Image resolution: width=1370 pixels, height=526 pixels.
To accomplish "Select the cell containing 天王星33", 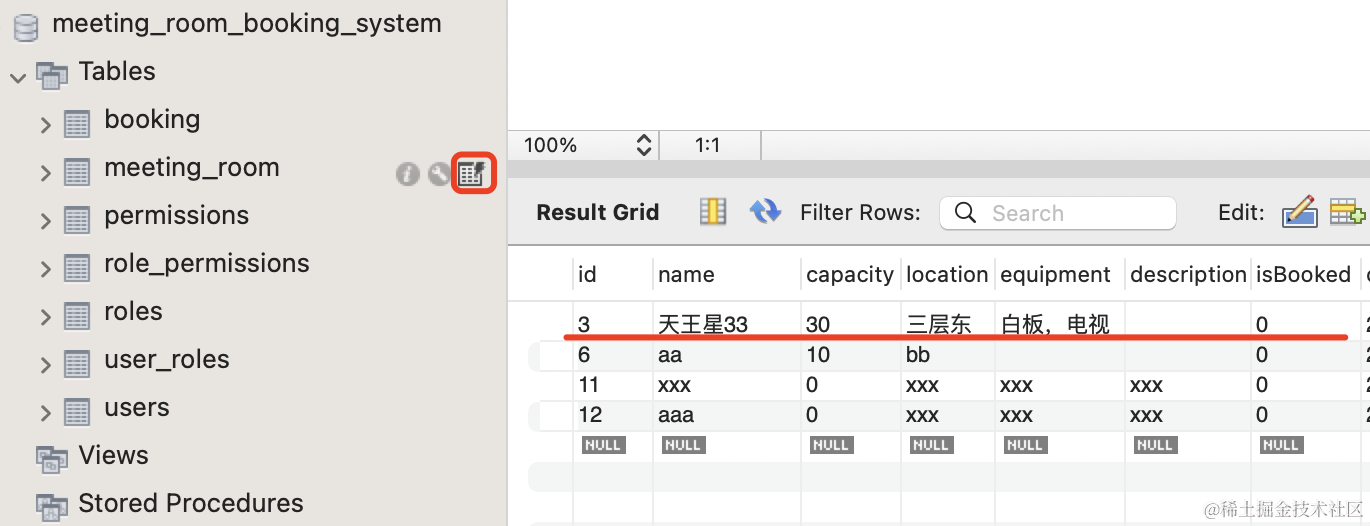I will 703,324.
